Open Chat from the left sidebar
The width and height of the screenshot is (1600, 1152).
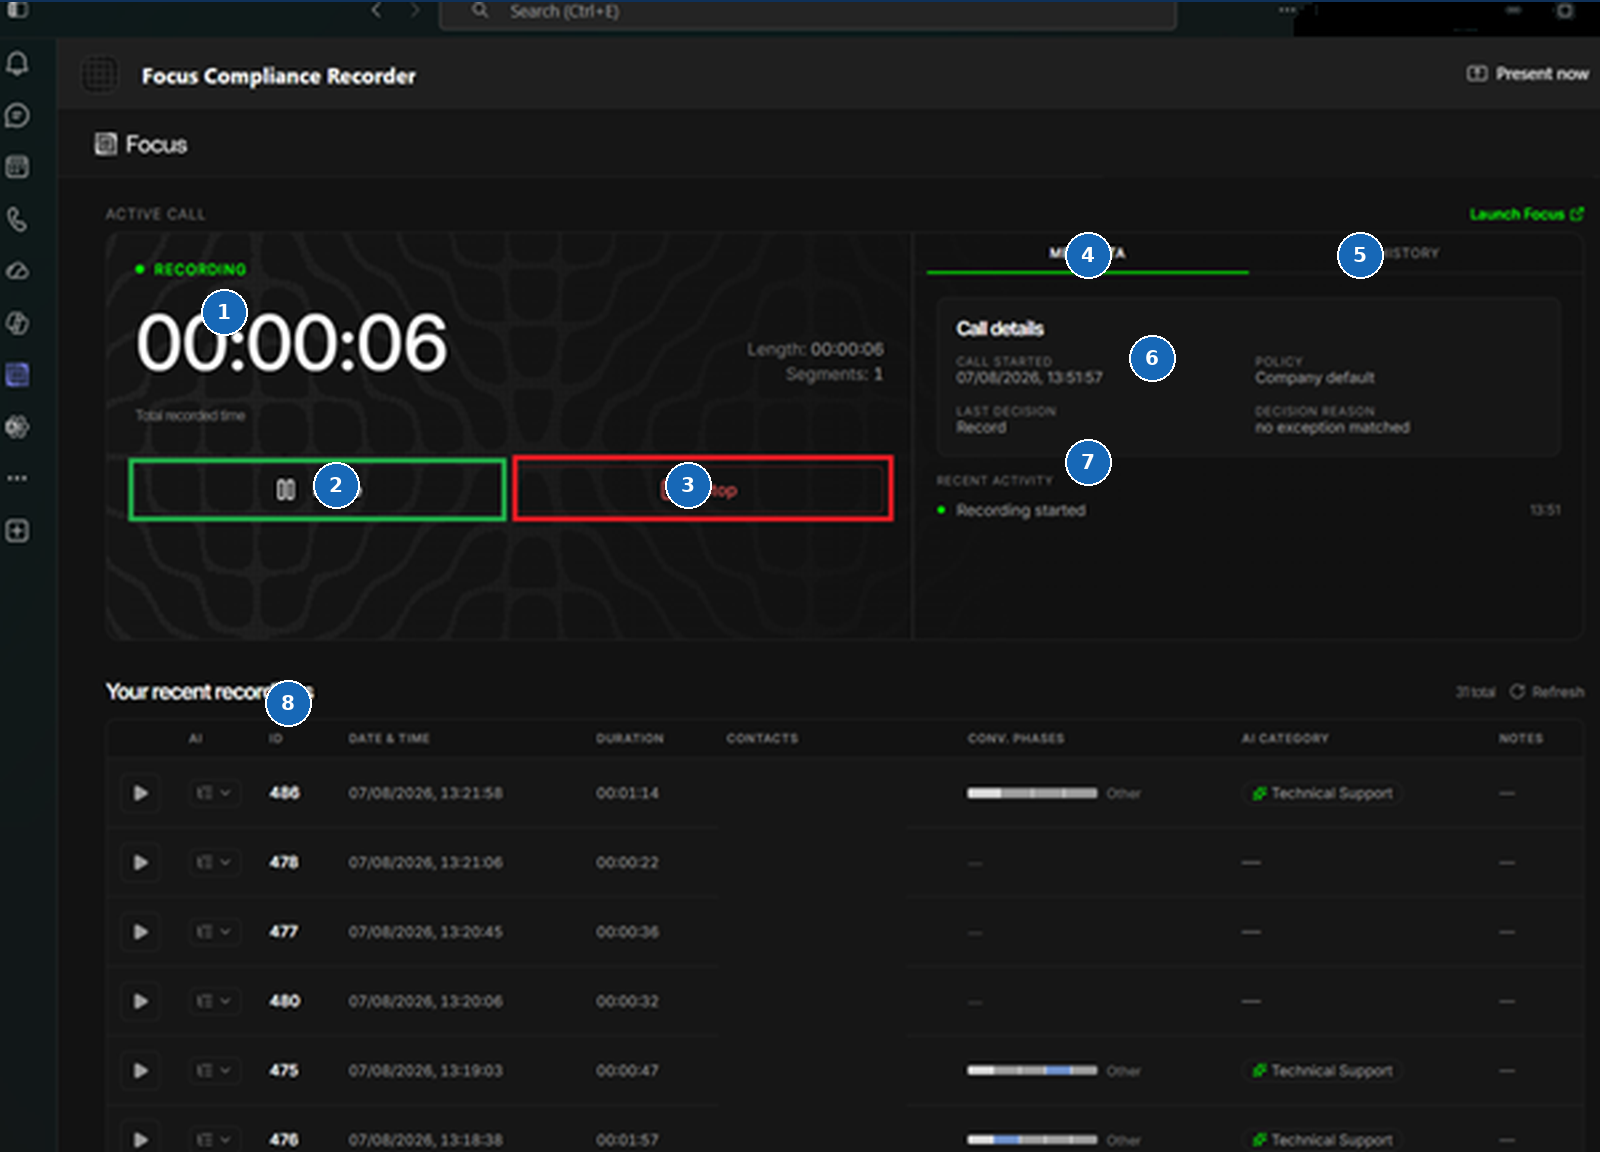(17, 116)
